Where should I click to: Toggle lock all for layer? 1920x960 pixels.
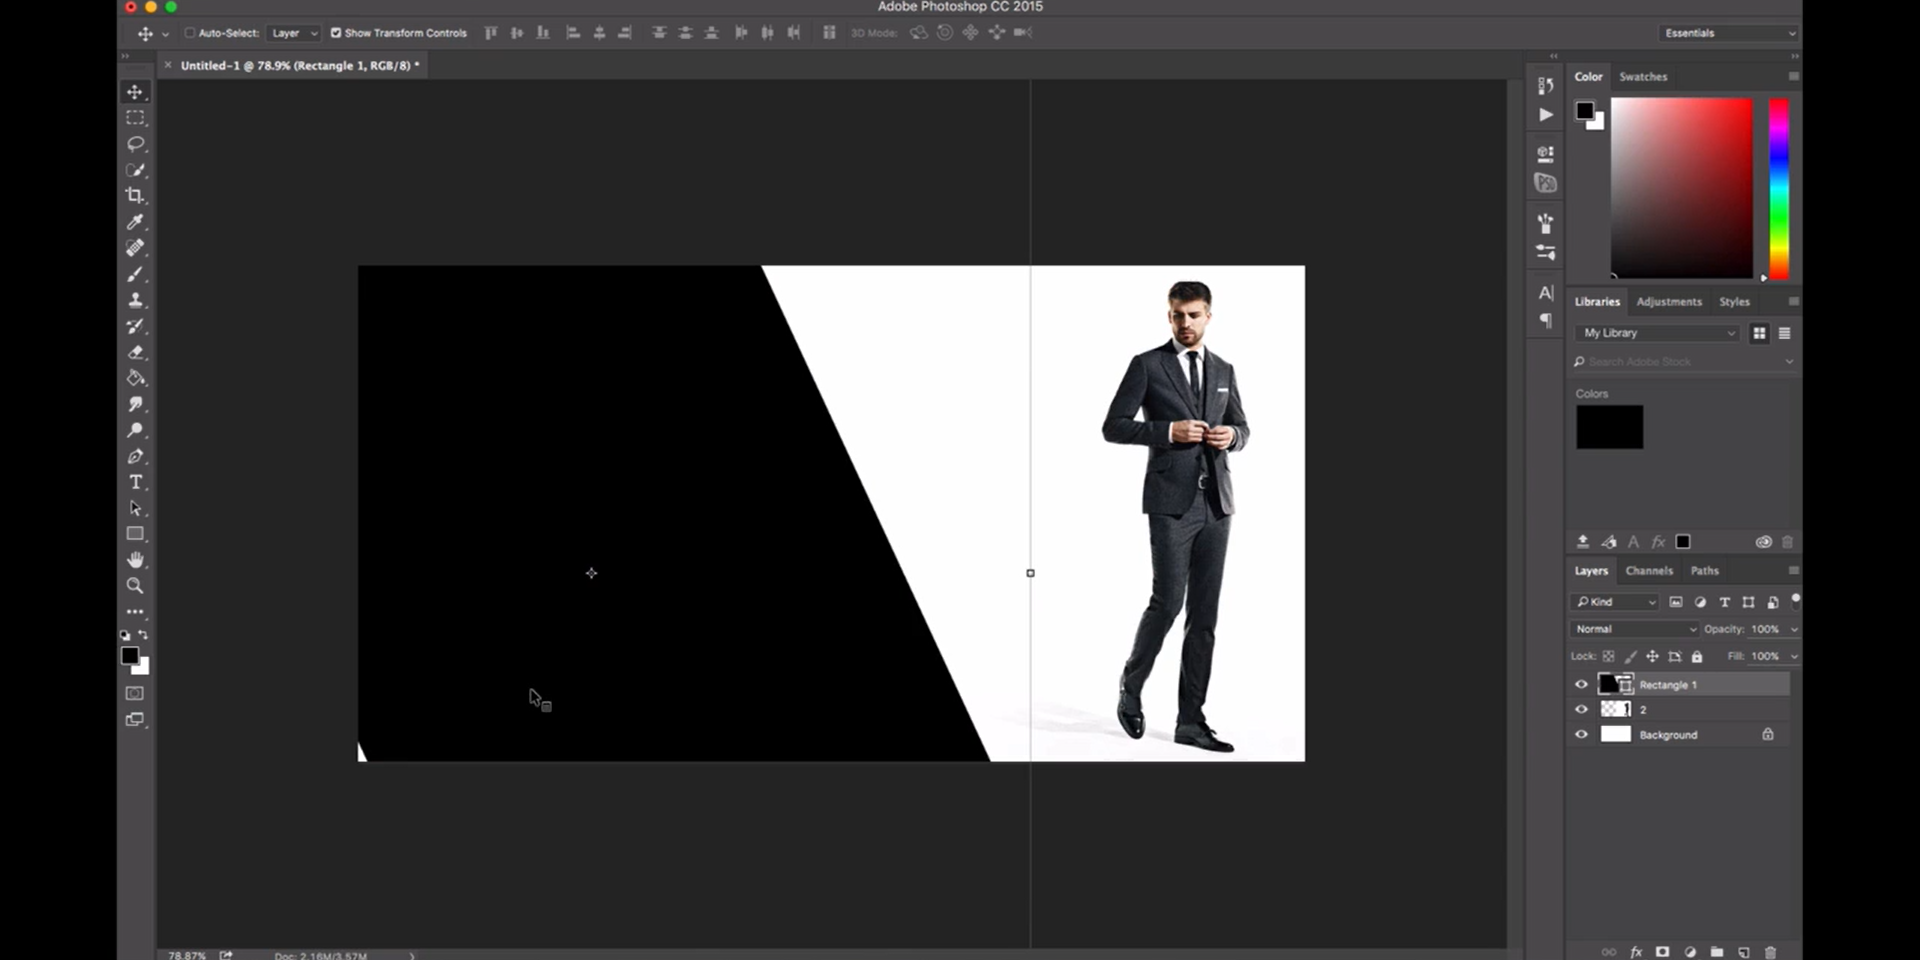click(1697, 657)
